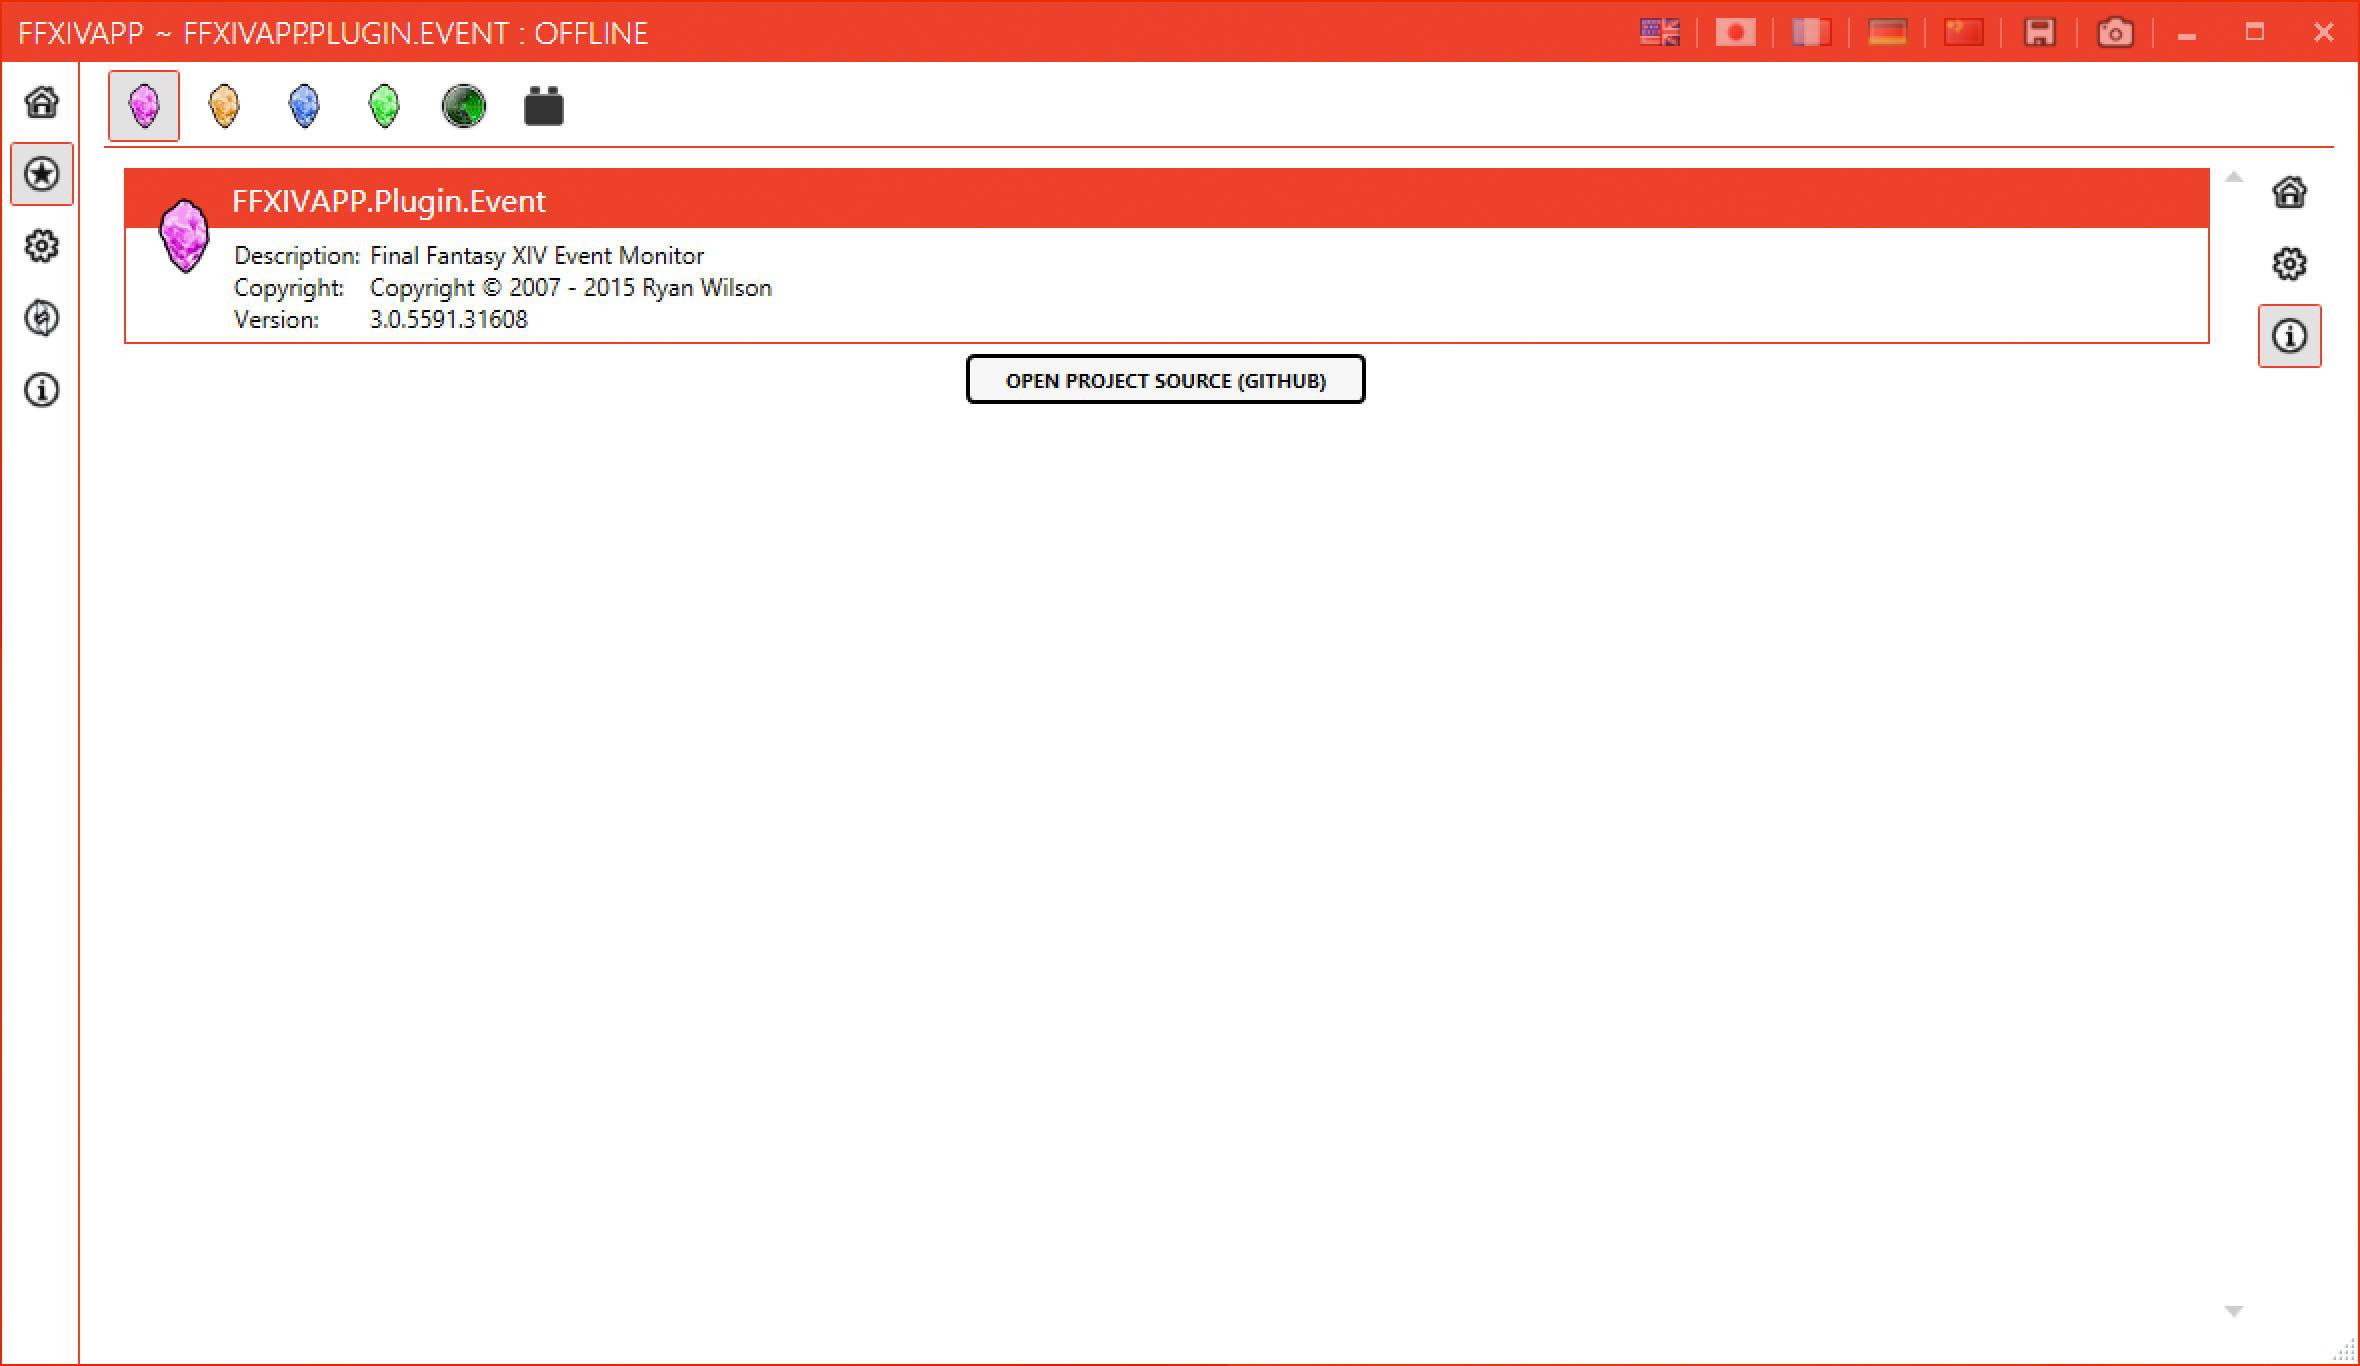2360x1366 pixels.
Task: Select the German flag language option
Action: [x=1887, y=33]
